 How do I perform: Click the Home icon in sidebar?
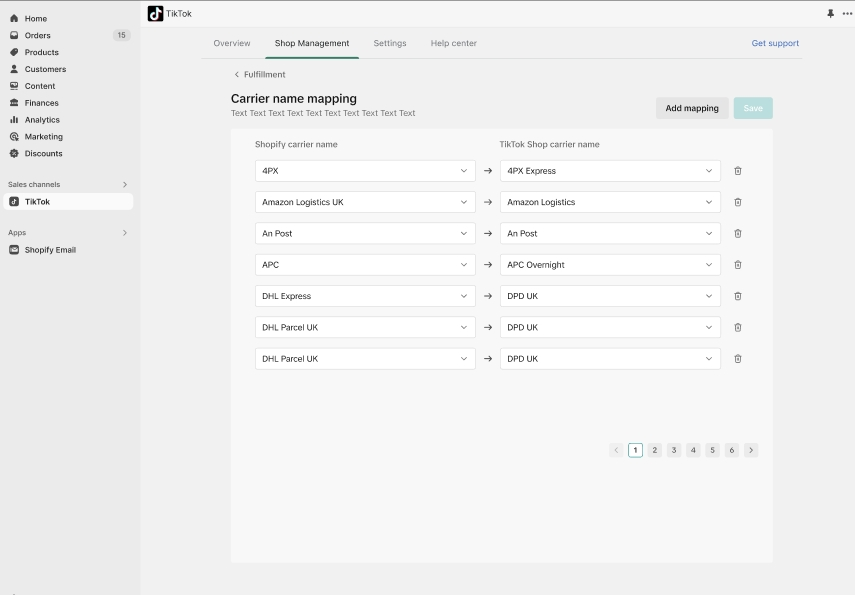(14, 19)
